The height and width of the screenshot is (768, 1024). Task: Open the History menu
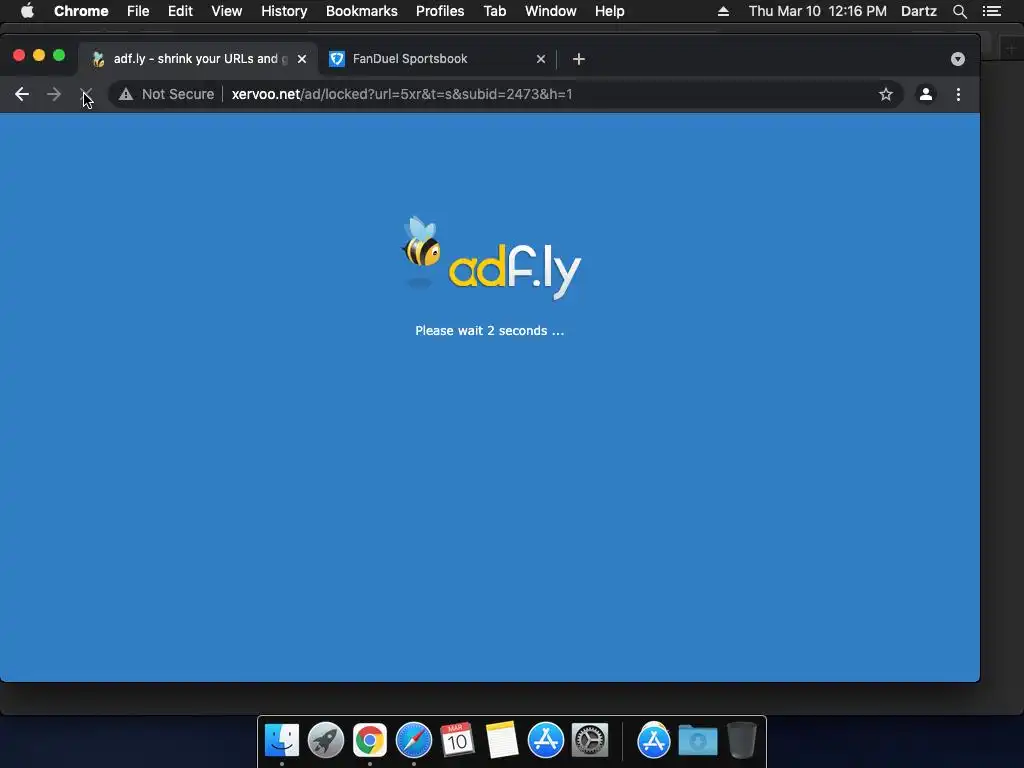pos(284,11)
